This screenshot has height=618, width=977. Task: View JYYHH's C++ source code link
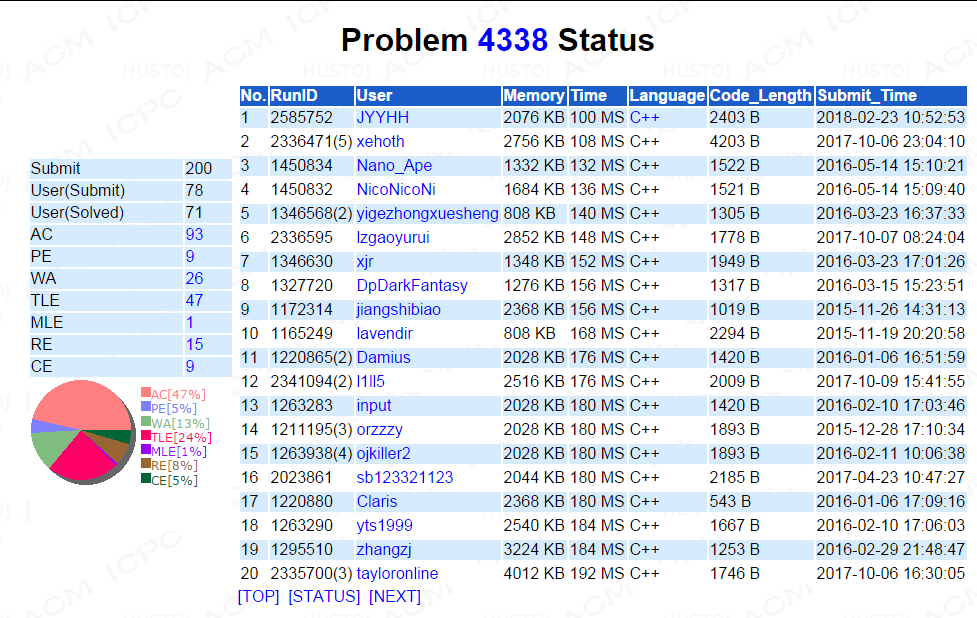[644, 118]
